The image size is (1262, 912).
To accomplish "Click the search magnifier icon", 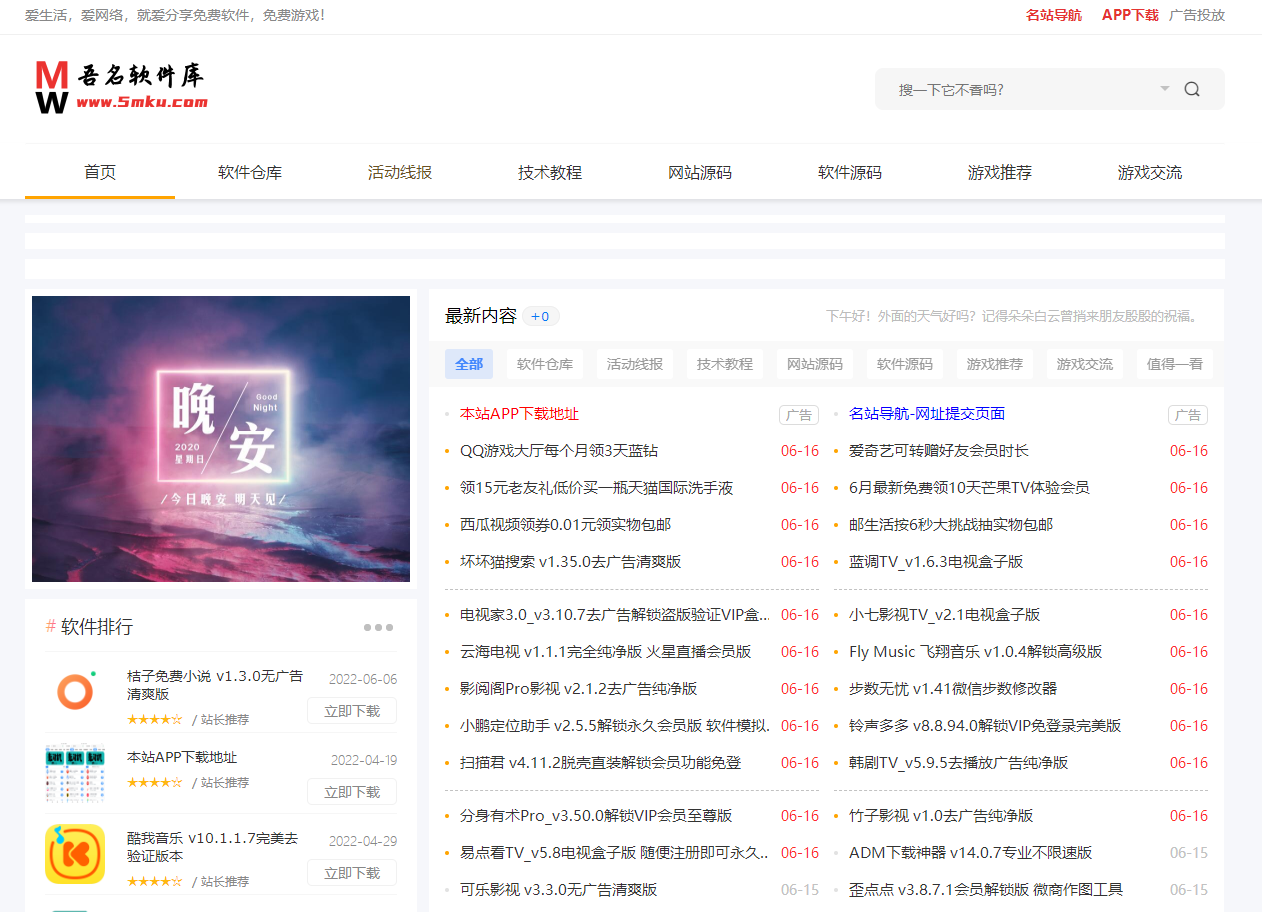I will (x=1192, y=89).
